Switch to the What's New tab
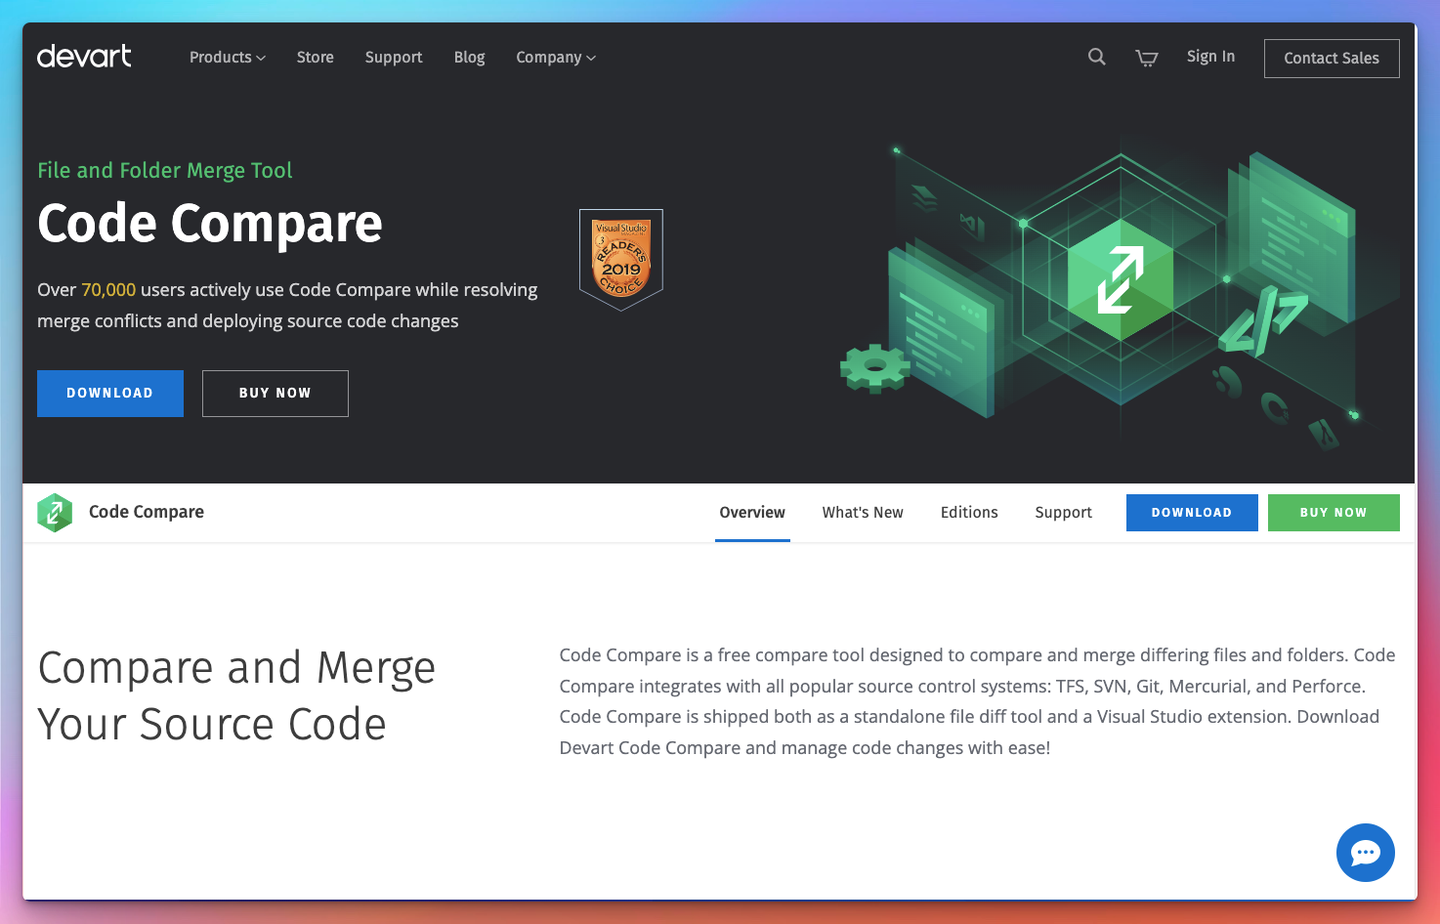The height and width of the screenshot is (924, 1440). (862, 512)
